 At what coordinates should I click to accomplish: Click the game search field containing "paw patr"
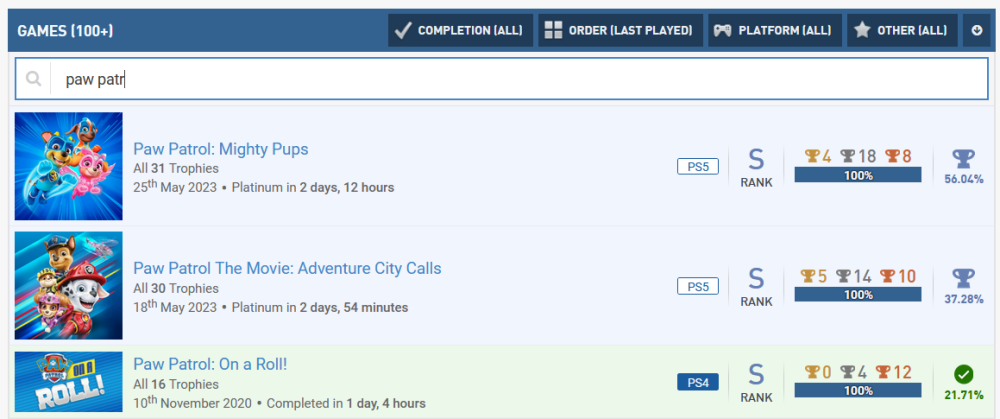(x=500, y=79)
